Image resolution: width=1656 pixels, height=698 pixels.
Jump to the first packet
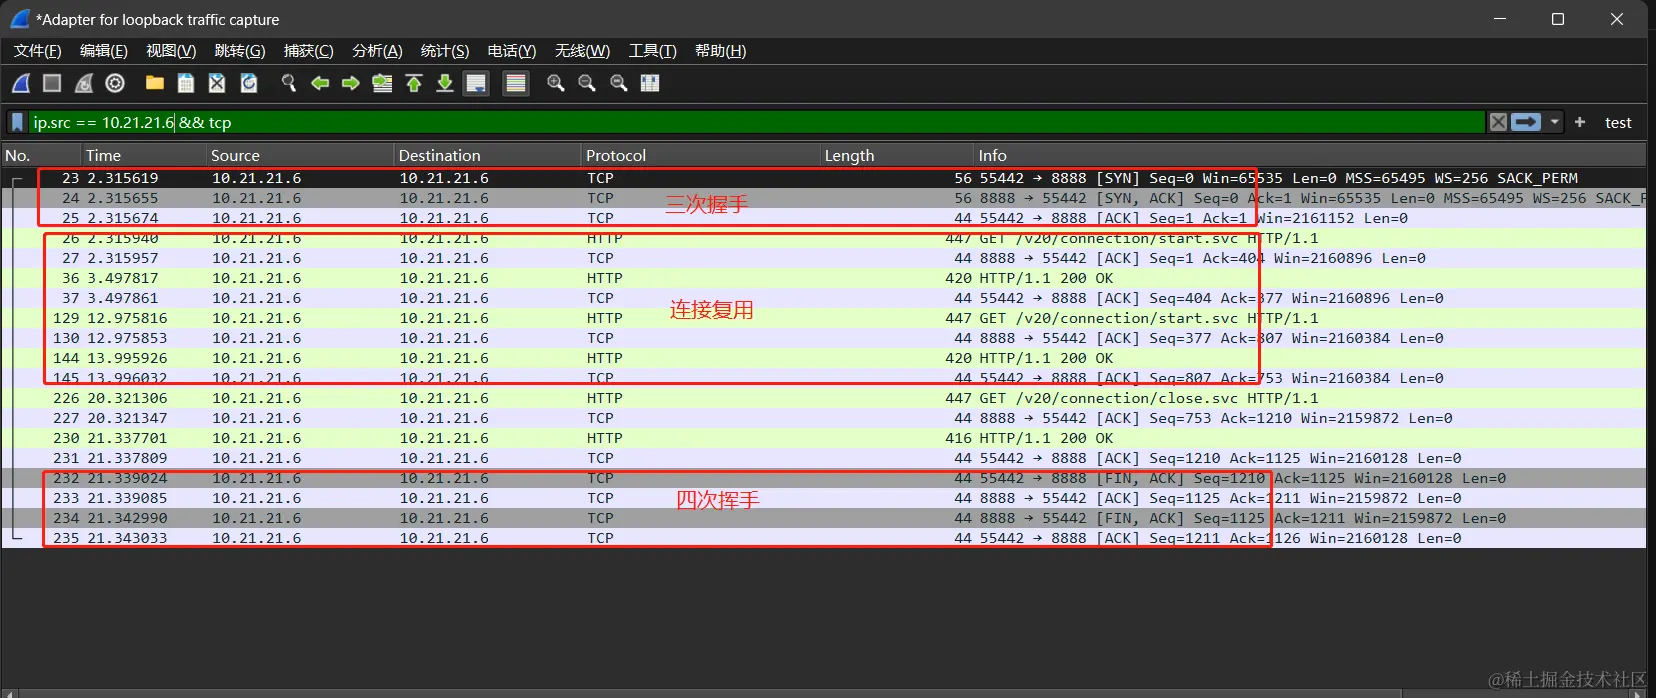pos(414,83)
